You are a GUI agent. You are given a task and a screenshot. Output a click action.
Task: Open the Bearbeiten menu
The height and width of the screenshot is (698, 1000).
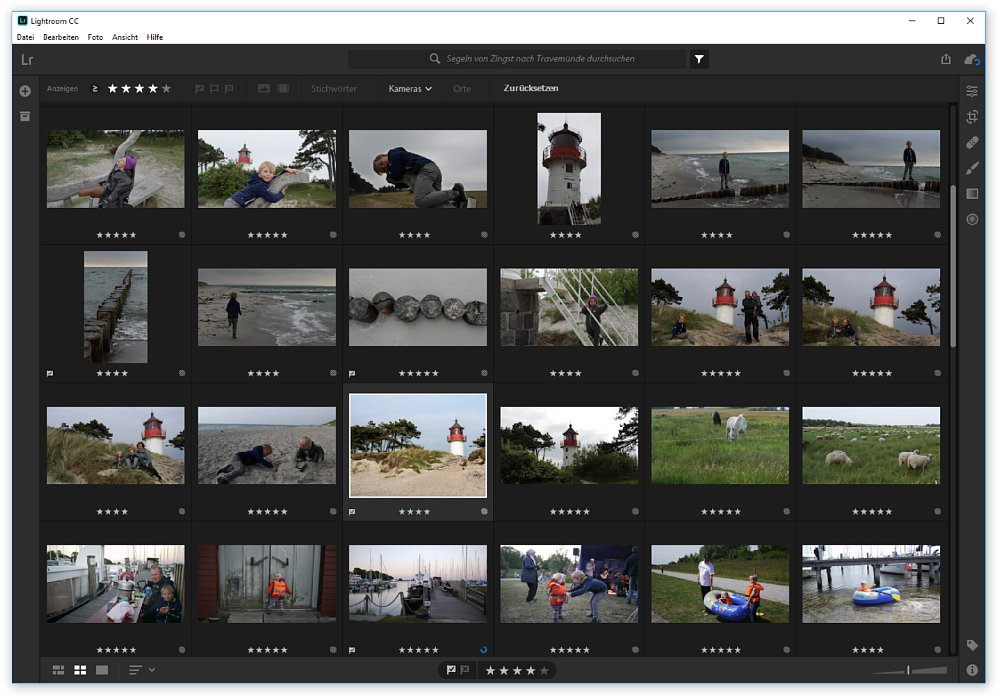click(61, 37)
